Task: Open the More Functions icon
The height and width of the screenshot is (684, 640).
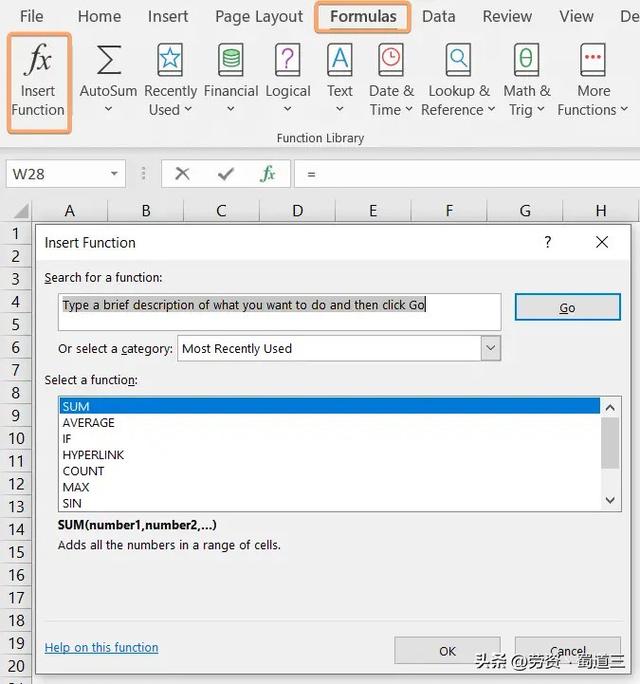Action: pos(593,59)
